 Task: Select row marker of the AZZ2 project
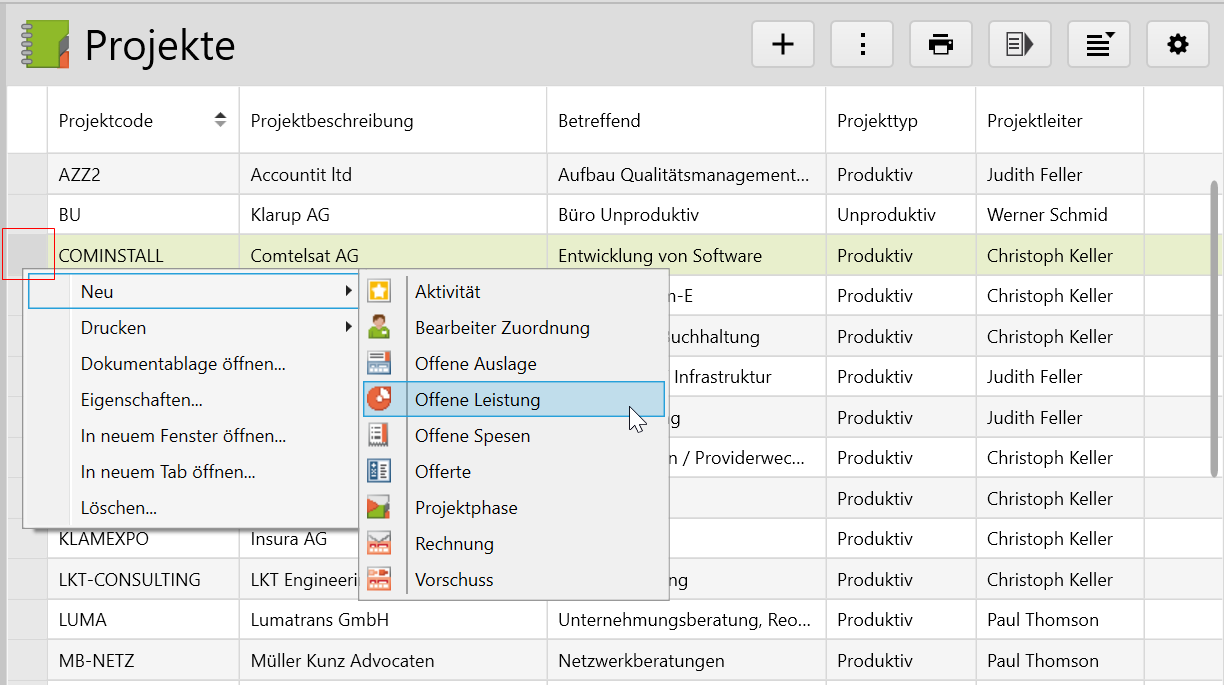(27, 175)
